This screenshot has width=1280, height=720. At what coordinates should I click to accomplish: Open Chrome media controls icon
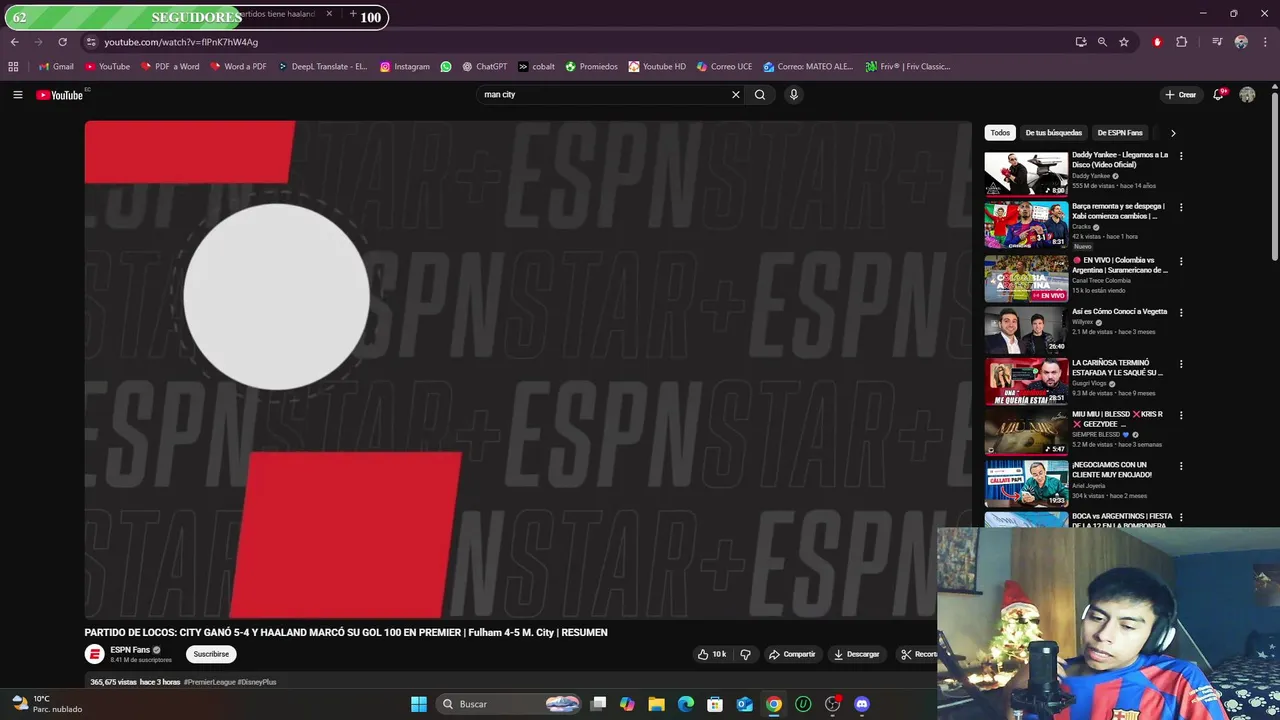pyautogui.click(x=1217, y=42)
